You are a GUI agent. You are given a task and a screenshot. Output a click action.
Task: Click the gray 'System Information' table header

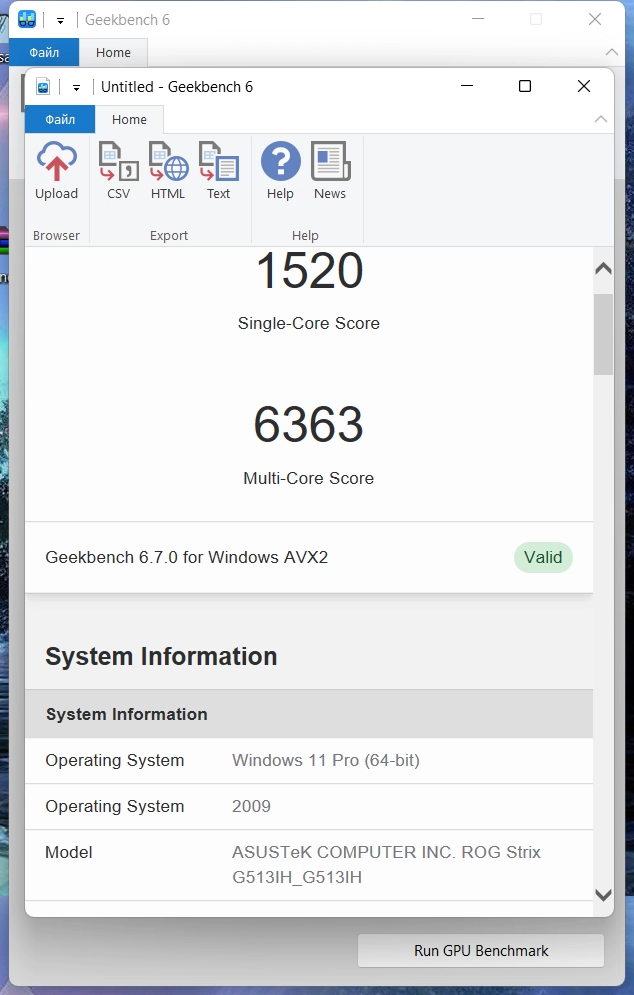pos(309,714)
